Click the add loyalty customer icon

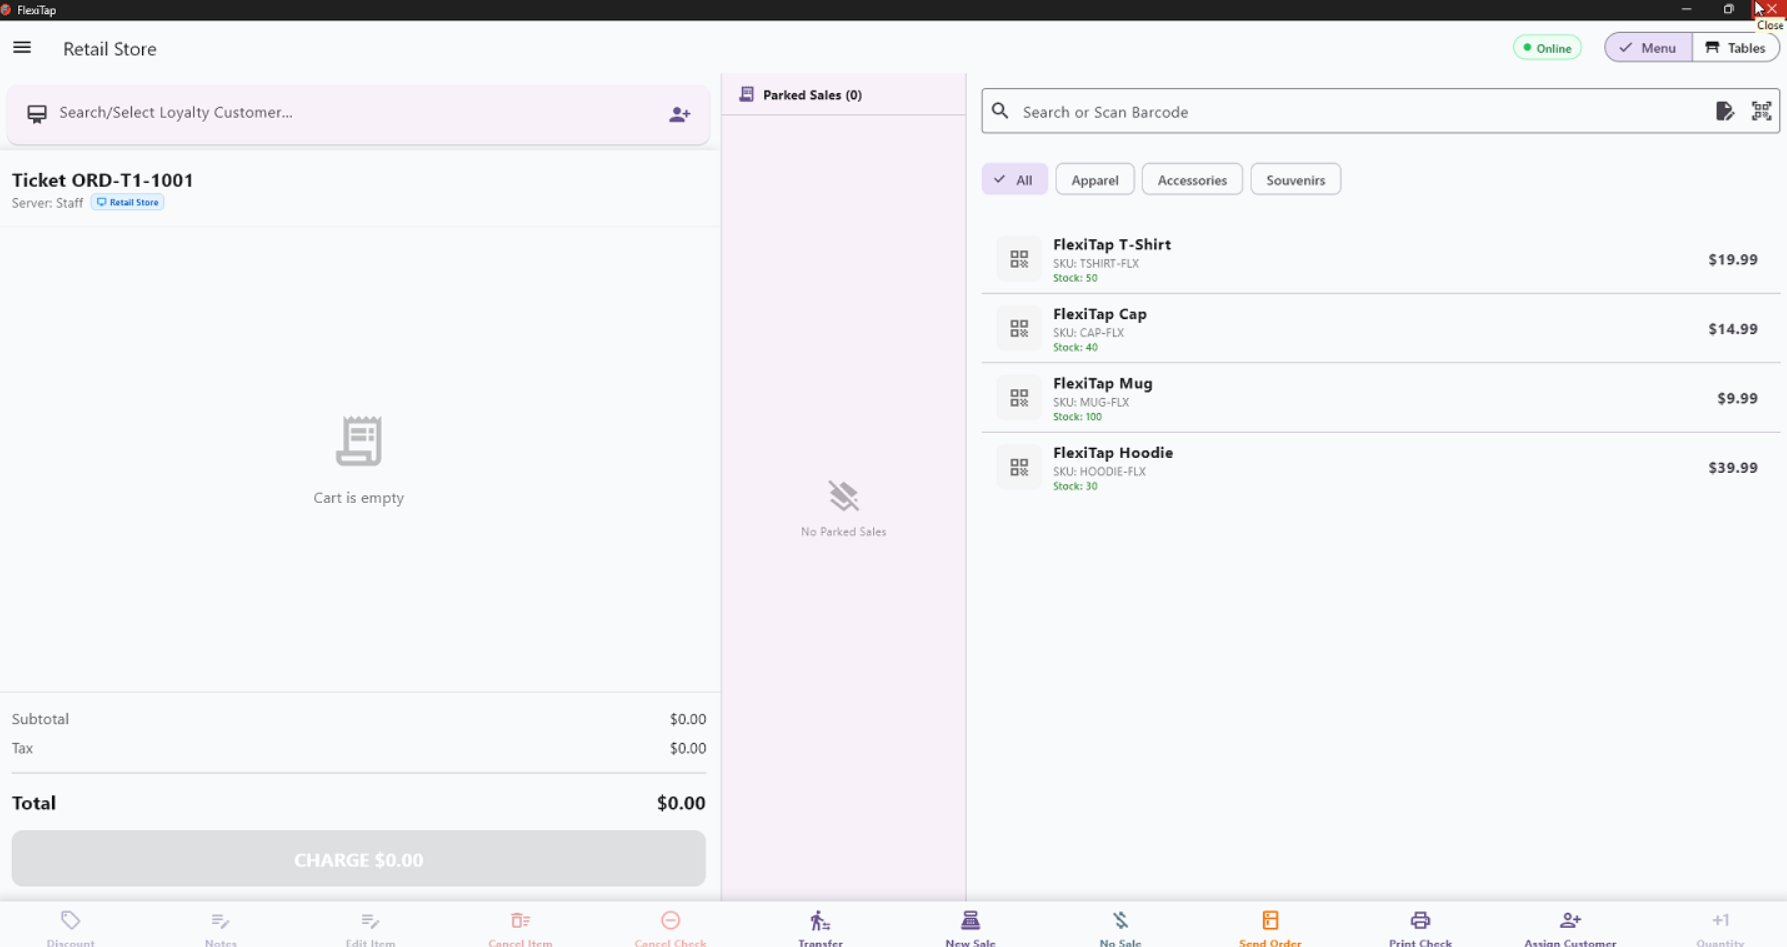click(x=680, y=114)
